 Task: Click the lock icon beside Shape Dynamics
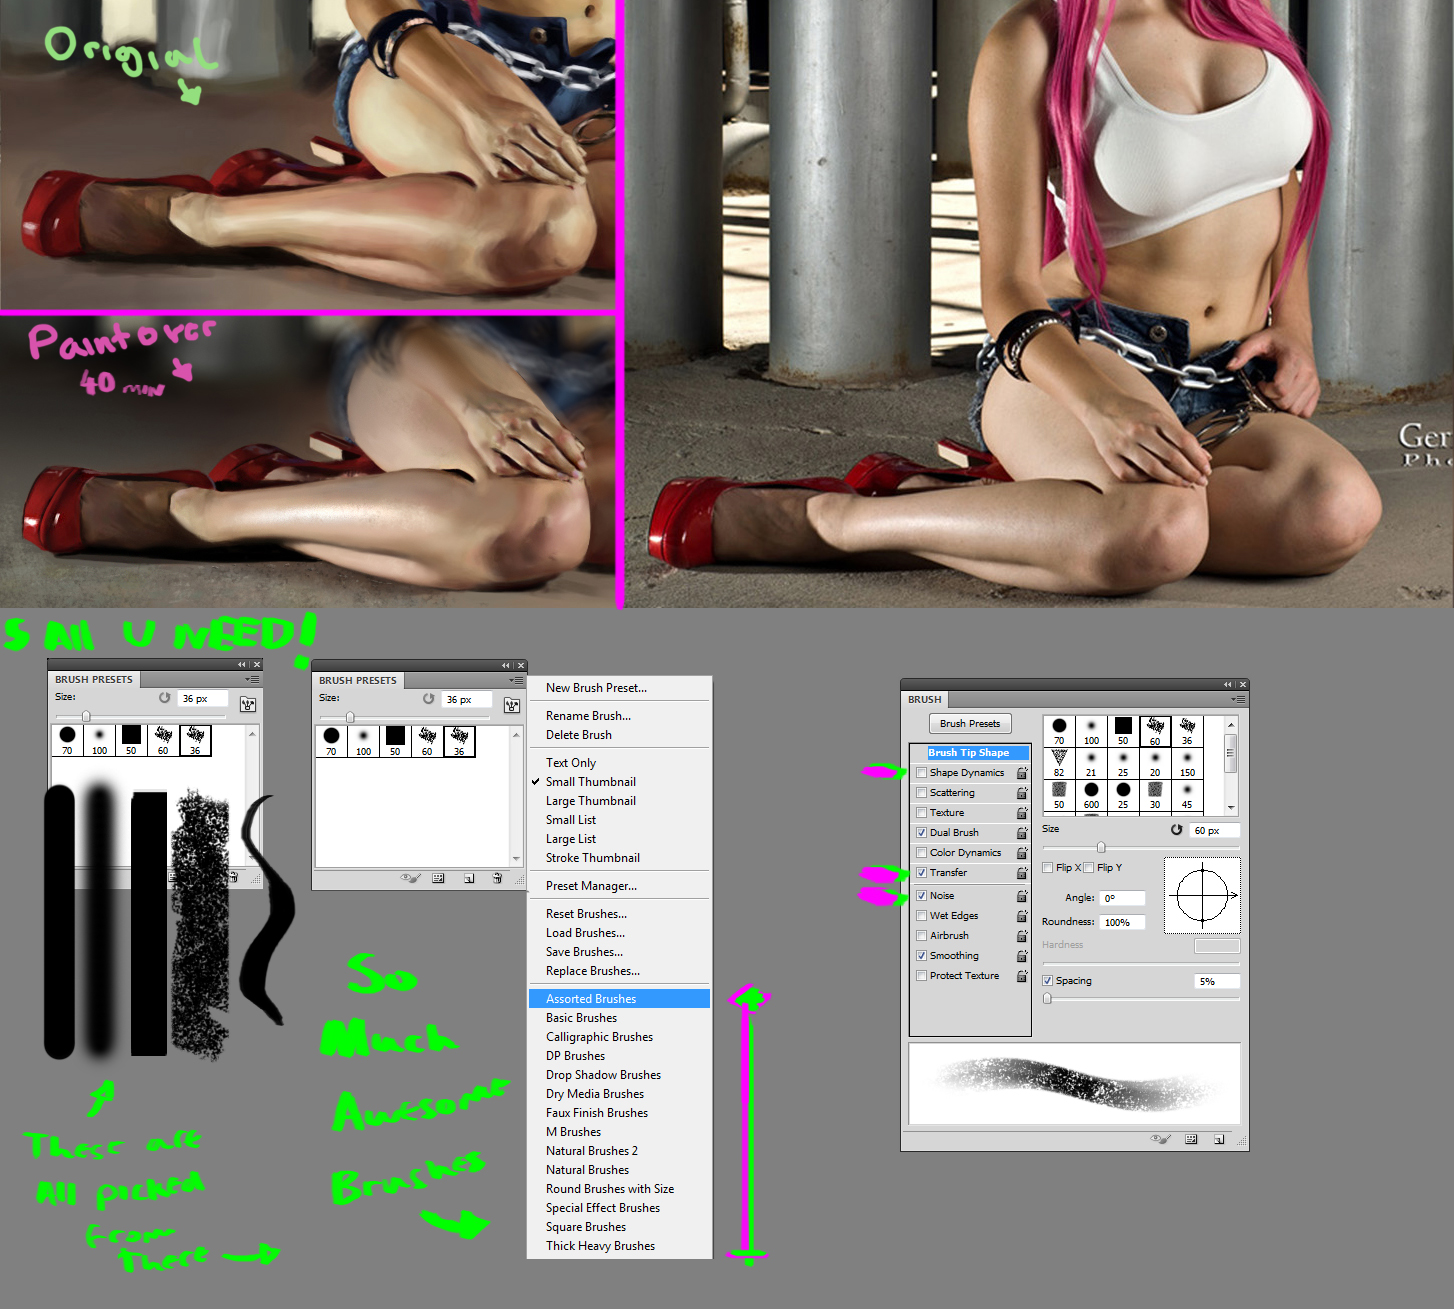click(x=1022, y=773)
